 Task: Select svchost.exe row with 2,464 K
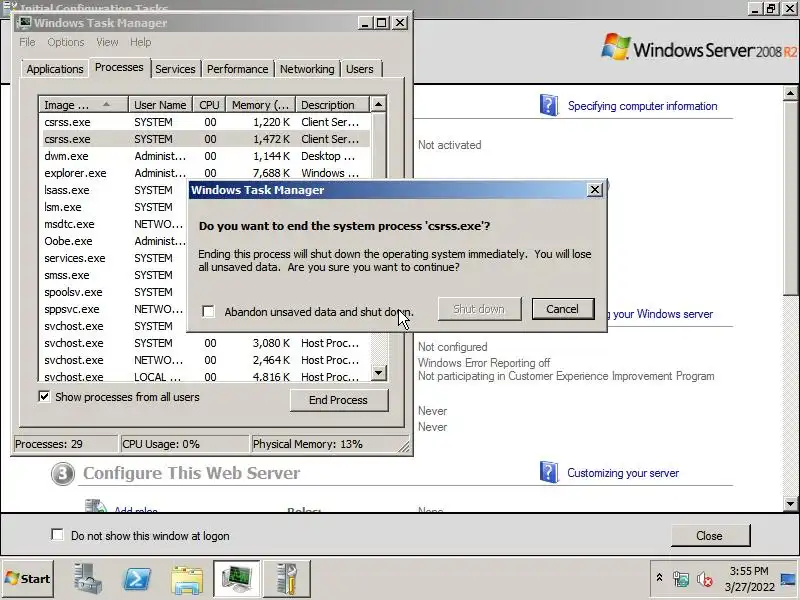click(204, 360)
